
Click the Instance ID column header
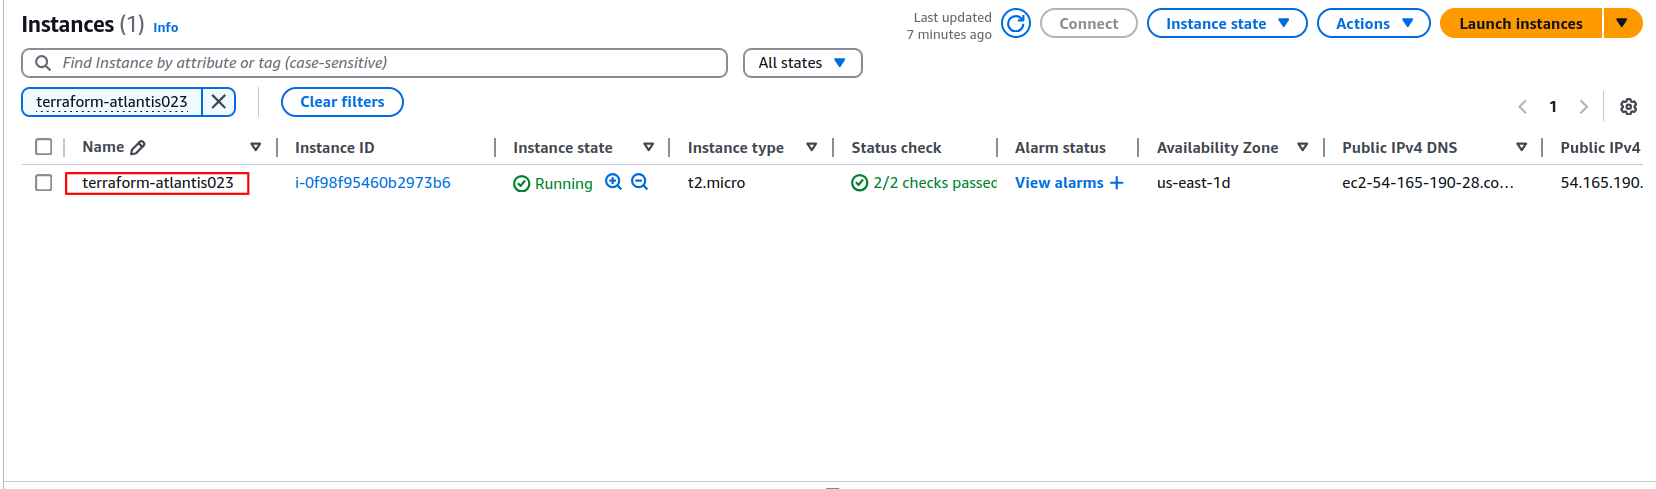(x=335, y=148)
